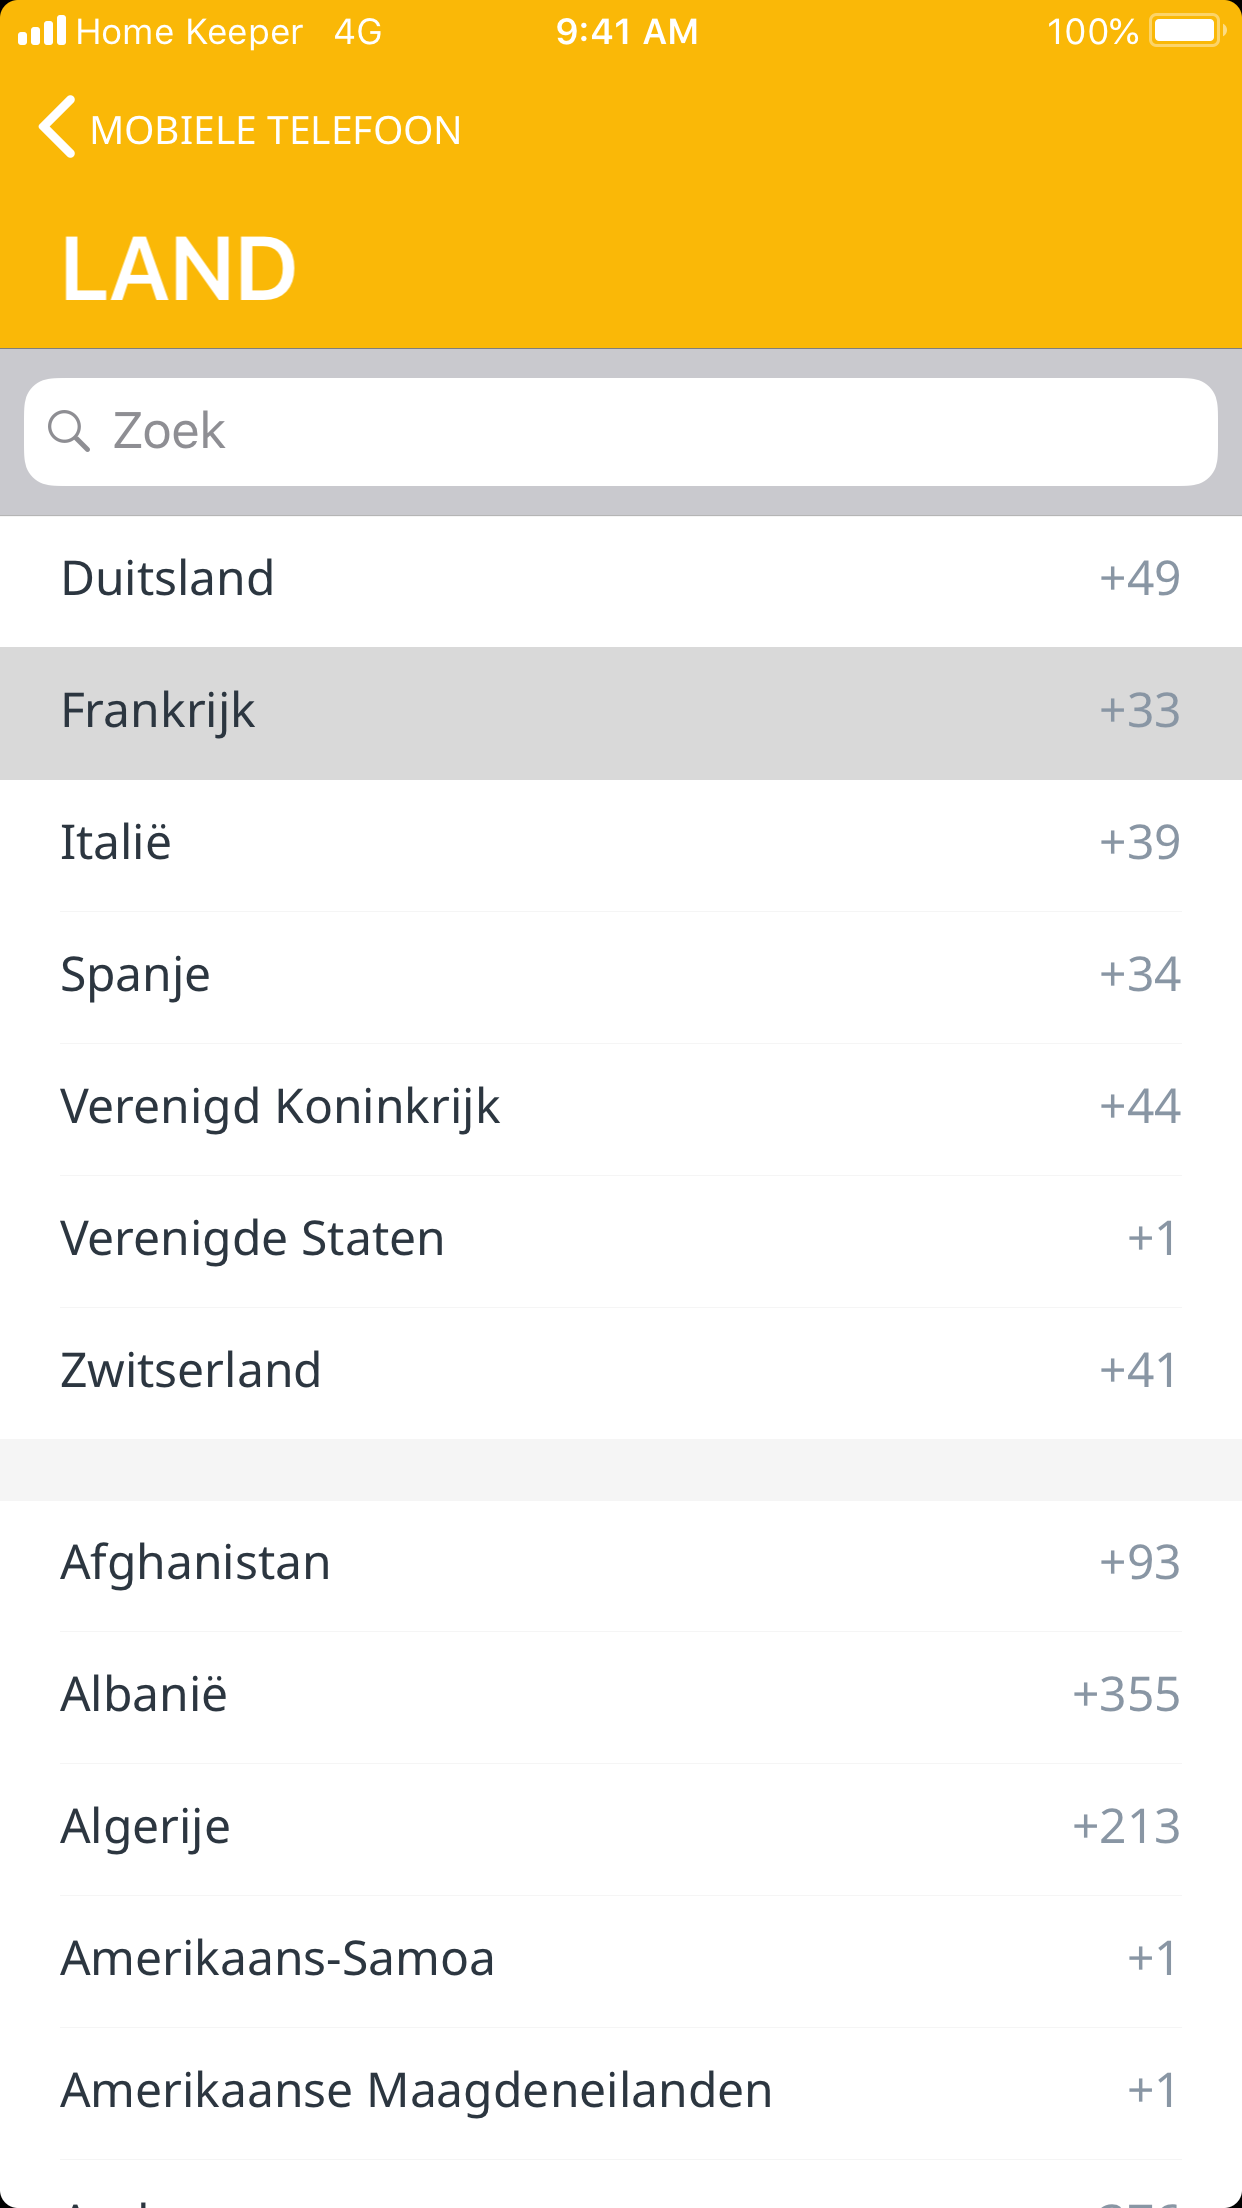This screenshot has height=2208, width=1242.
Task: Tap the back chevron arrow icon
Action: coord(57,128)
